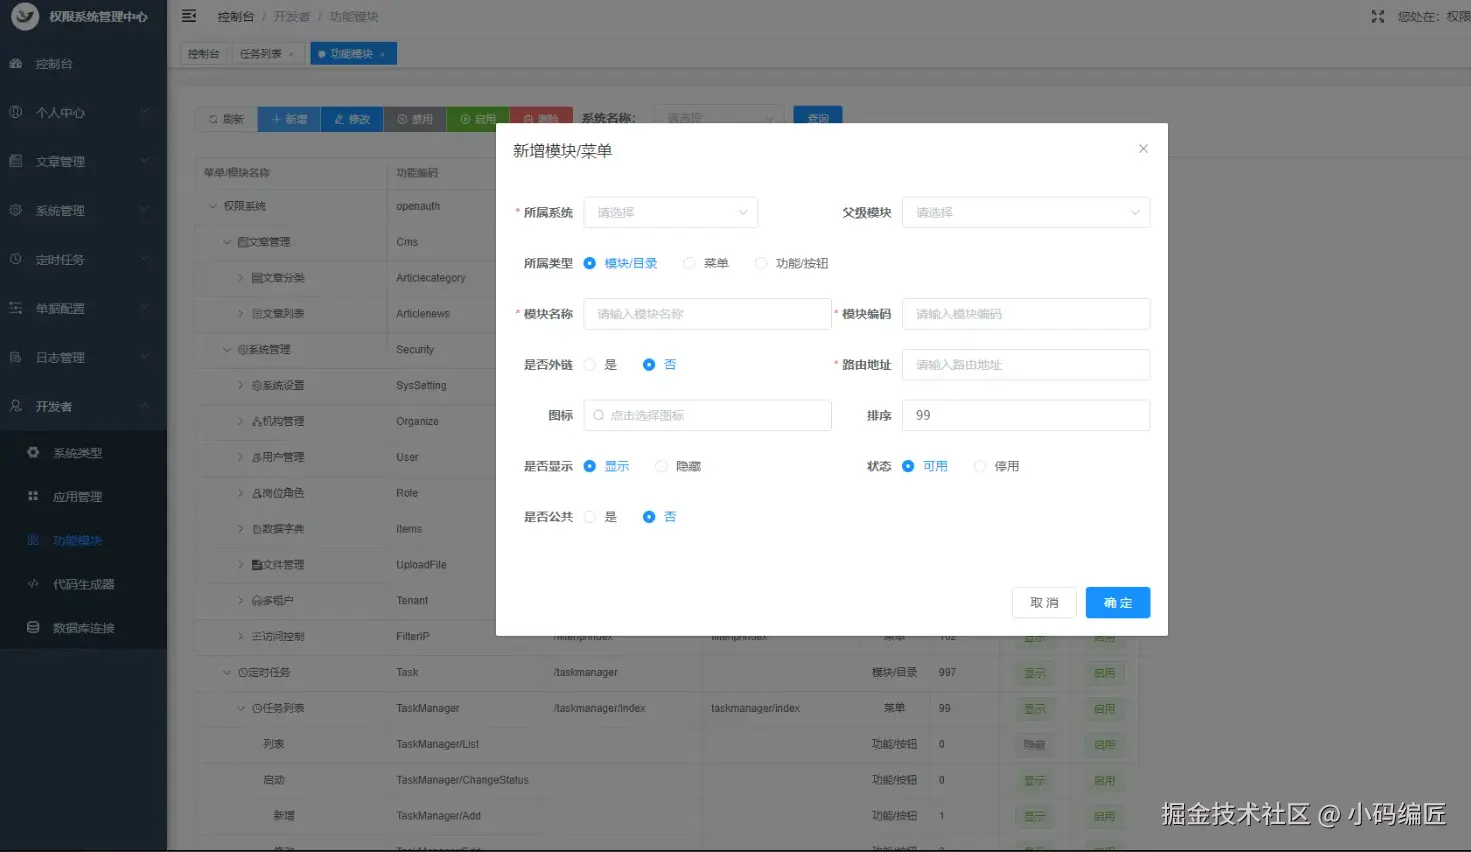
Task: Select 功能/按钮 radio for 所属类型
Action: tap(761, 263)
